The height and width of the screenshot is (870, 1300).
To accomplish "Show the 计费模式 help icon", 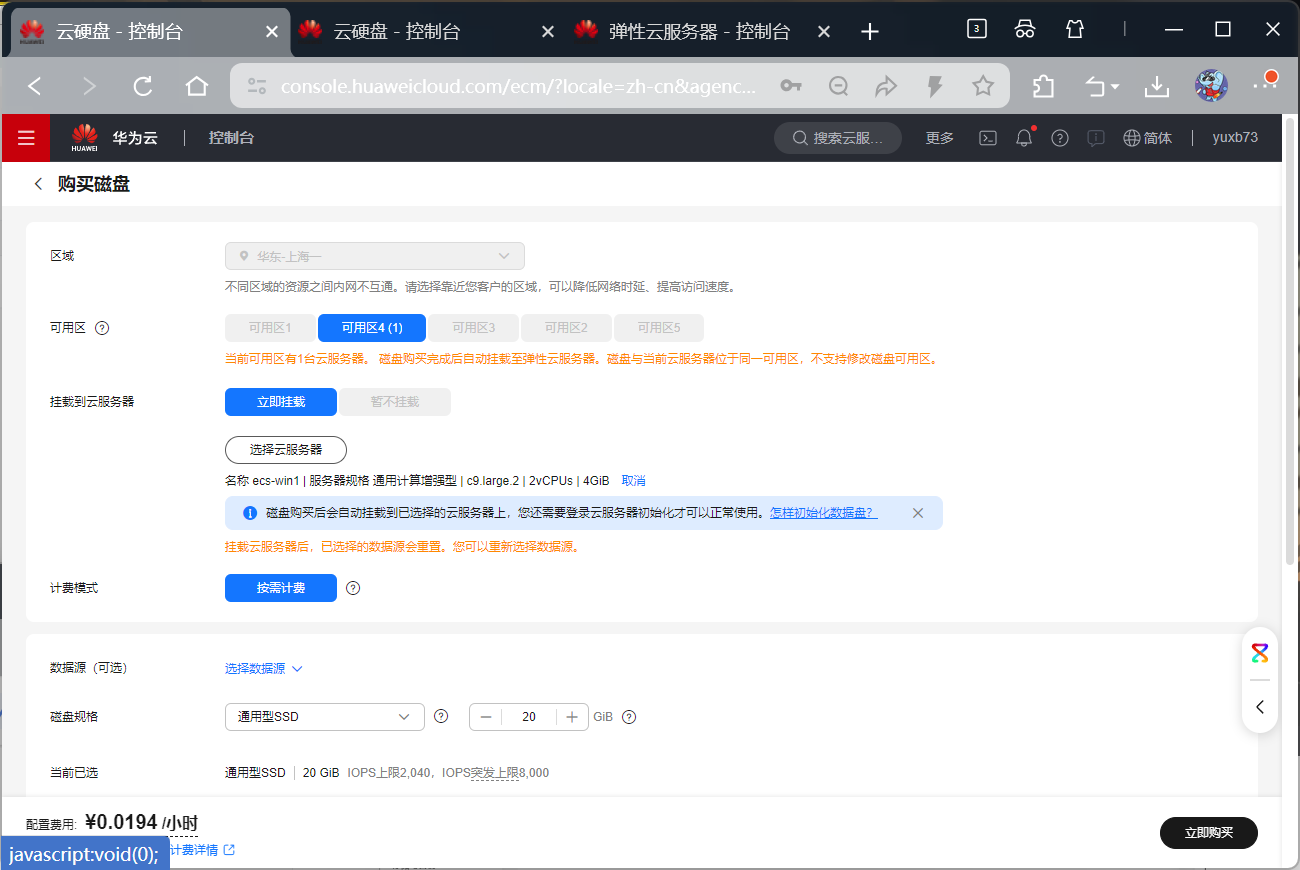I will tap(353, 588).
